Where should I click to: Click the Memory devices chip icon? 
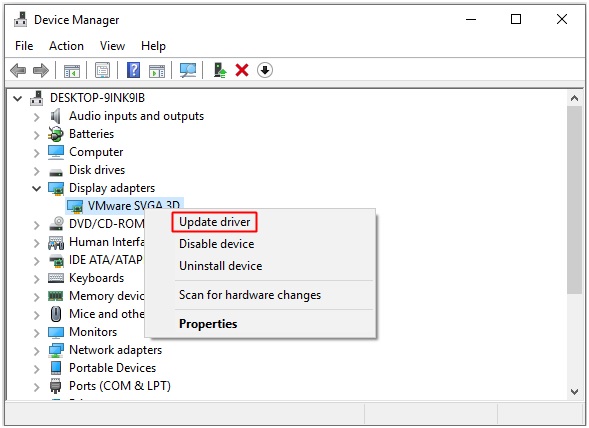point(56,296)
